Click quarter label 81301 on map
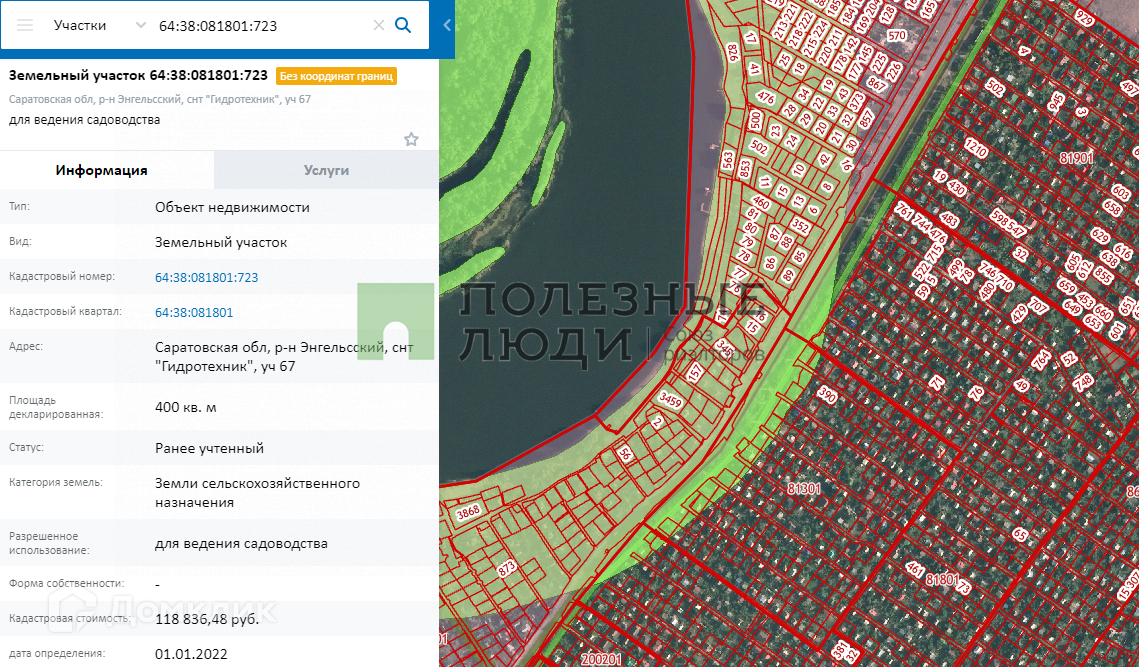The height and width of the screenshot is (667, 1139). pyautogui.click(x=804, y=489)
